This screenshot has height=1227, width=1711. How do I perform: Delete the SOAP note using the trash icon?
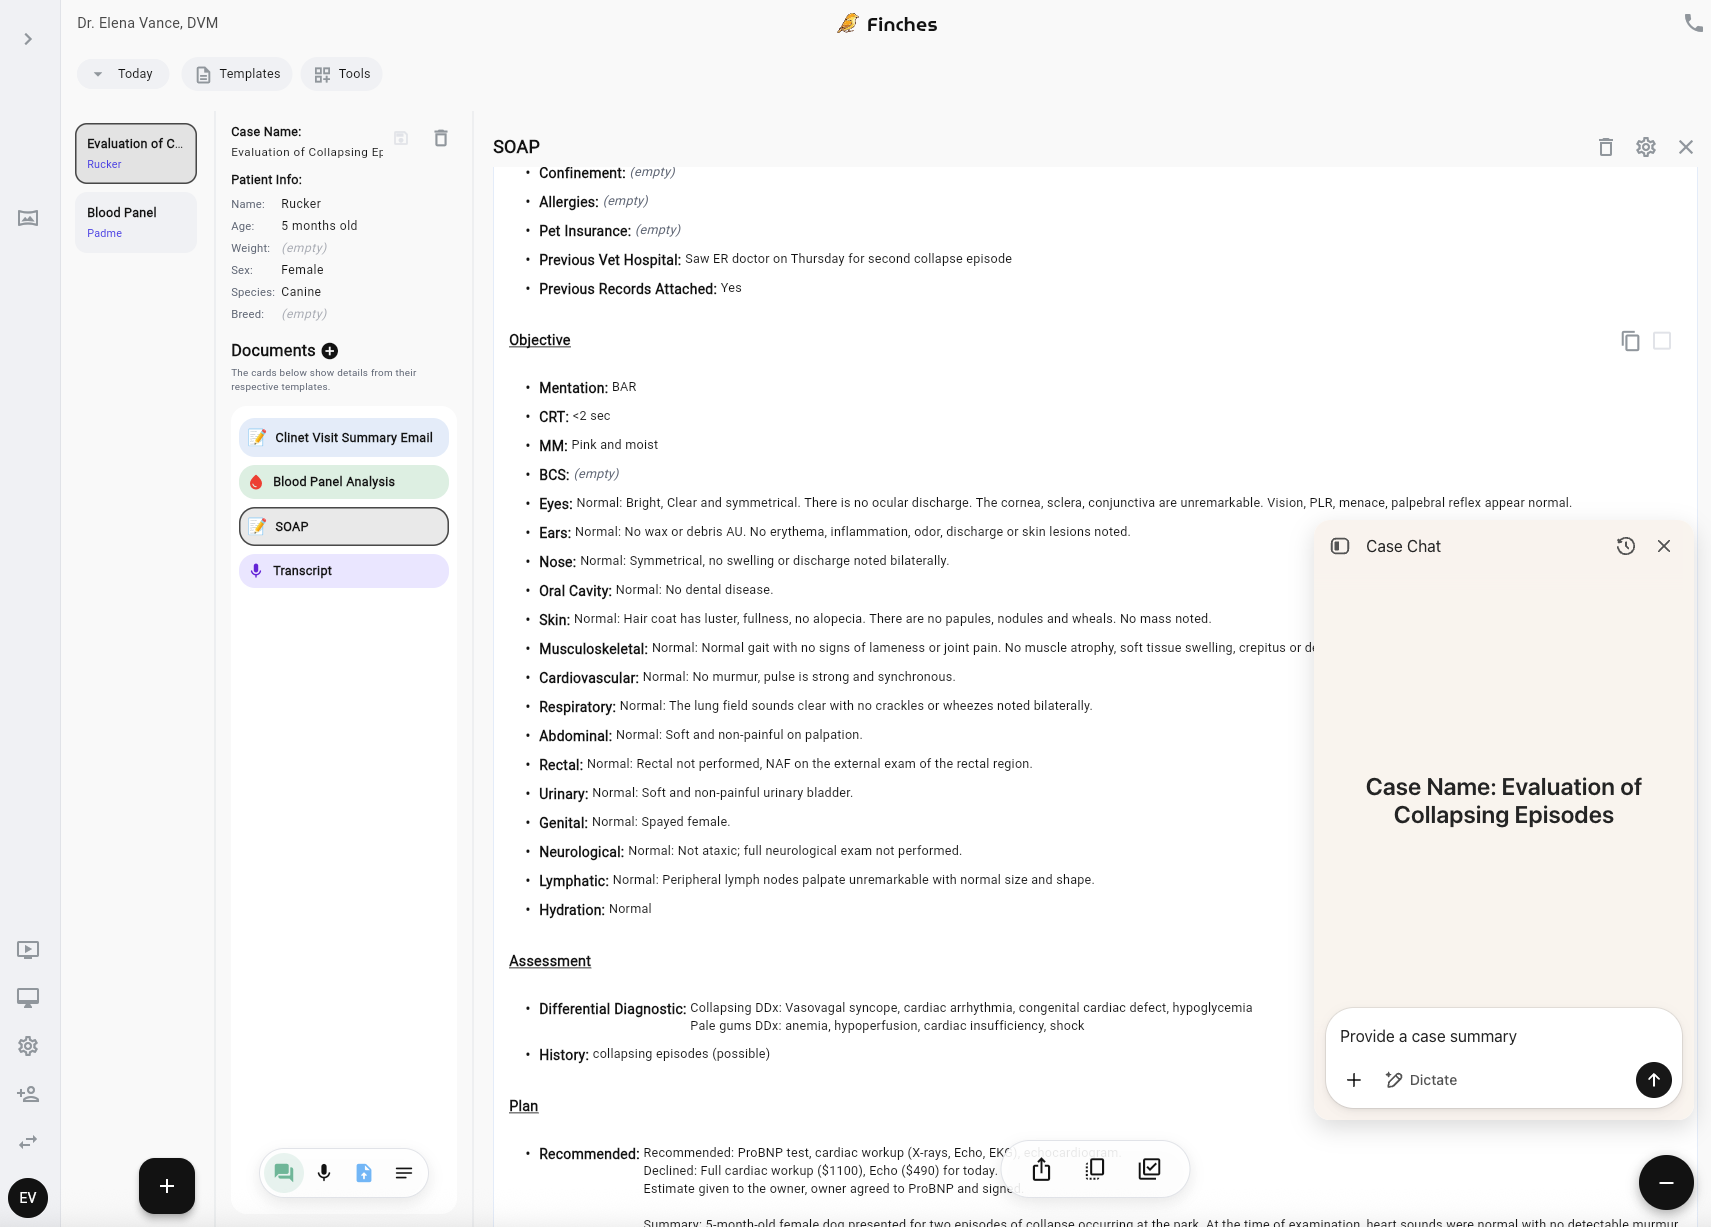[1606, 147]
